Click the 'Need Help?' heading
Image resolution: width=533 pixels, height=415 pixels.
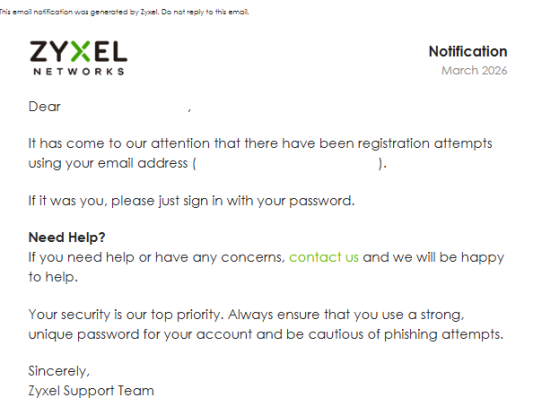[67, 237]
